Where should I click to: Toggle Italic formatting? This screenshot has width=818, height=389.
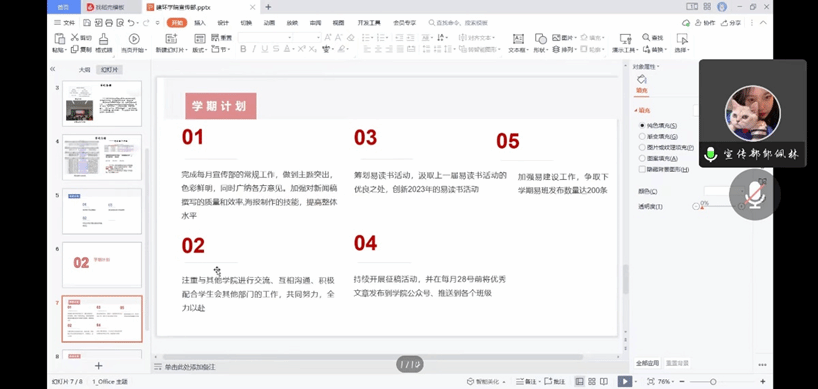pyautogui.click(x=254, y=49)
